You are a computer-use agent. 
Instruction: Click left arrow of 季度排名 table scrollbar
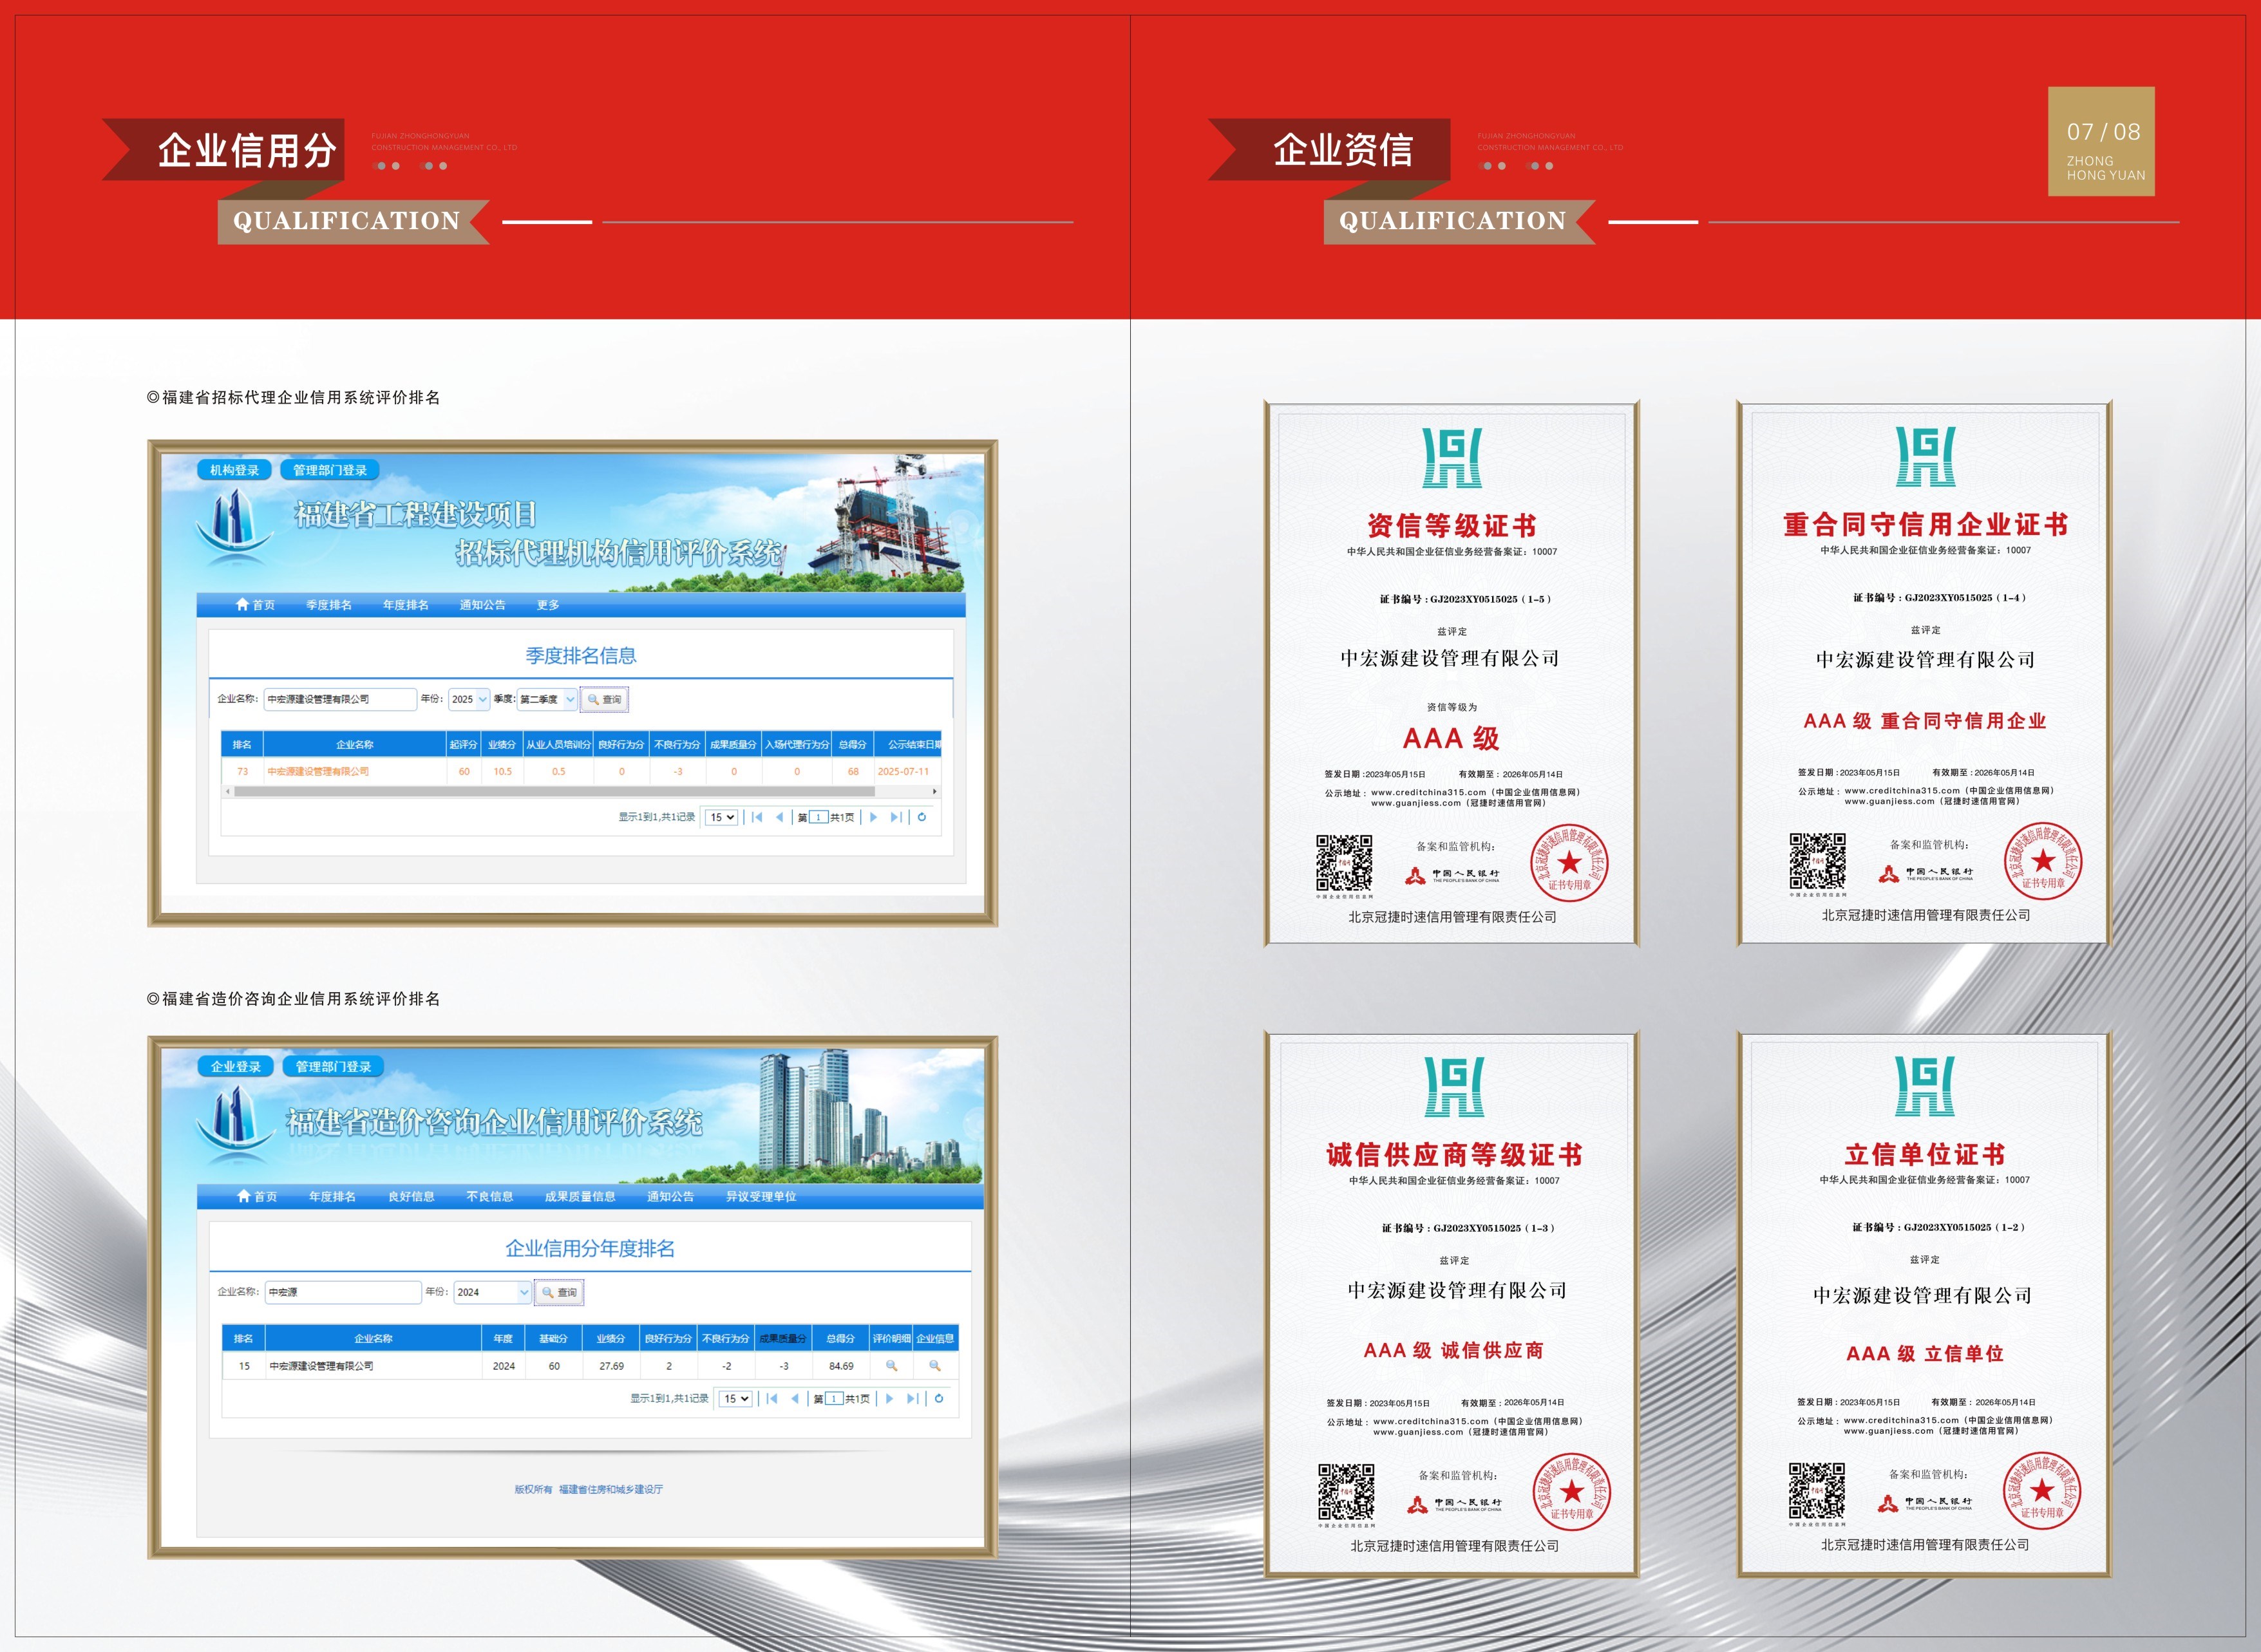(x=228, y=791)
